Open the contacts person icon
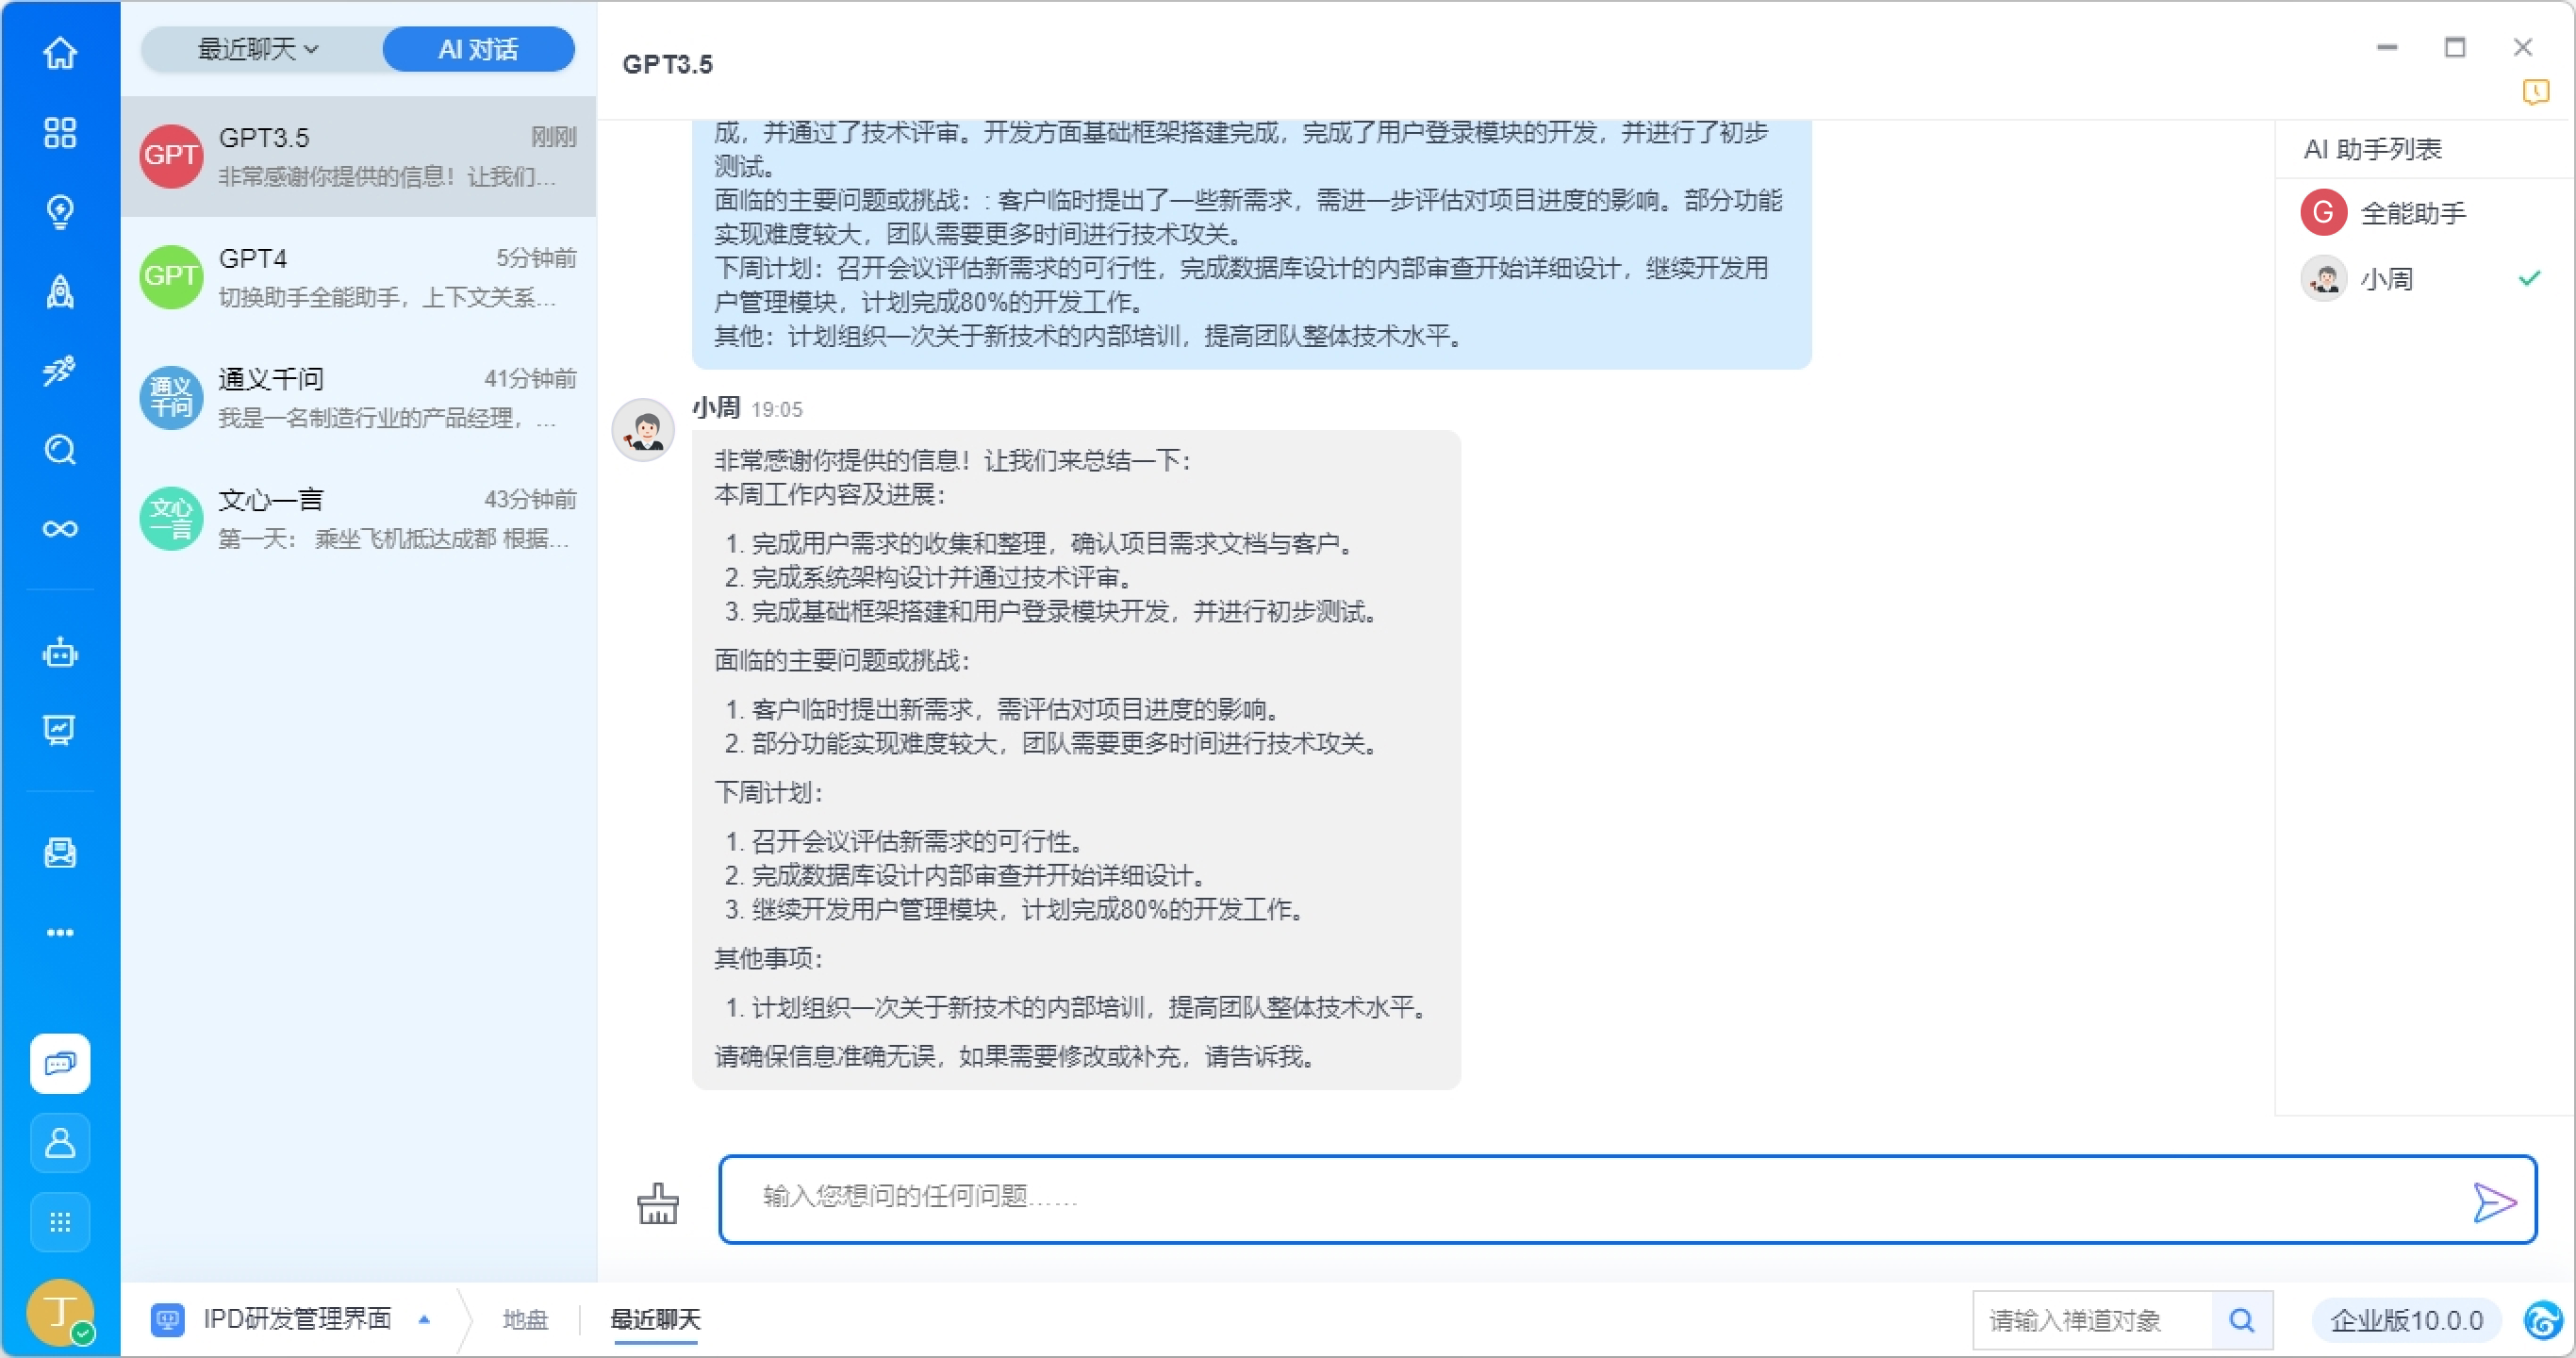This screenshot has height=1358, width=2576. tap(60, 1142)
